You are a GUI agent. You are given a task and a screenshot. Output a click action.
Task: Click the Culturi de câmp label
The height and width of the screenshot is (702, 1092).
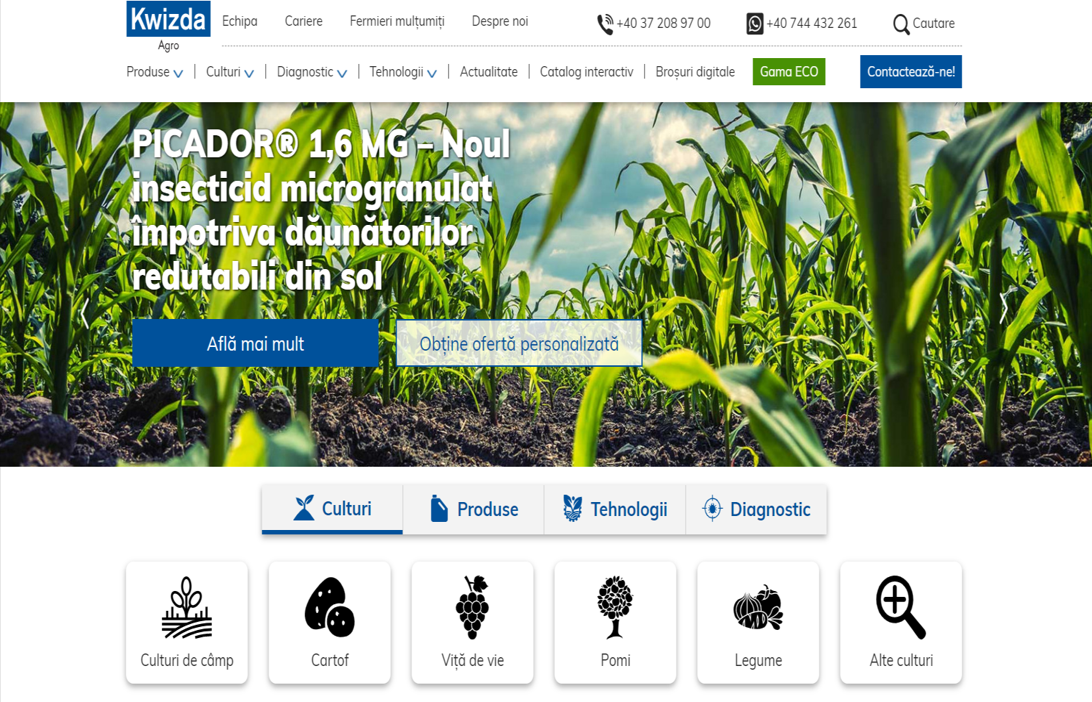tap(187, 660)
